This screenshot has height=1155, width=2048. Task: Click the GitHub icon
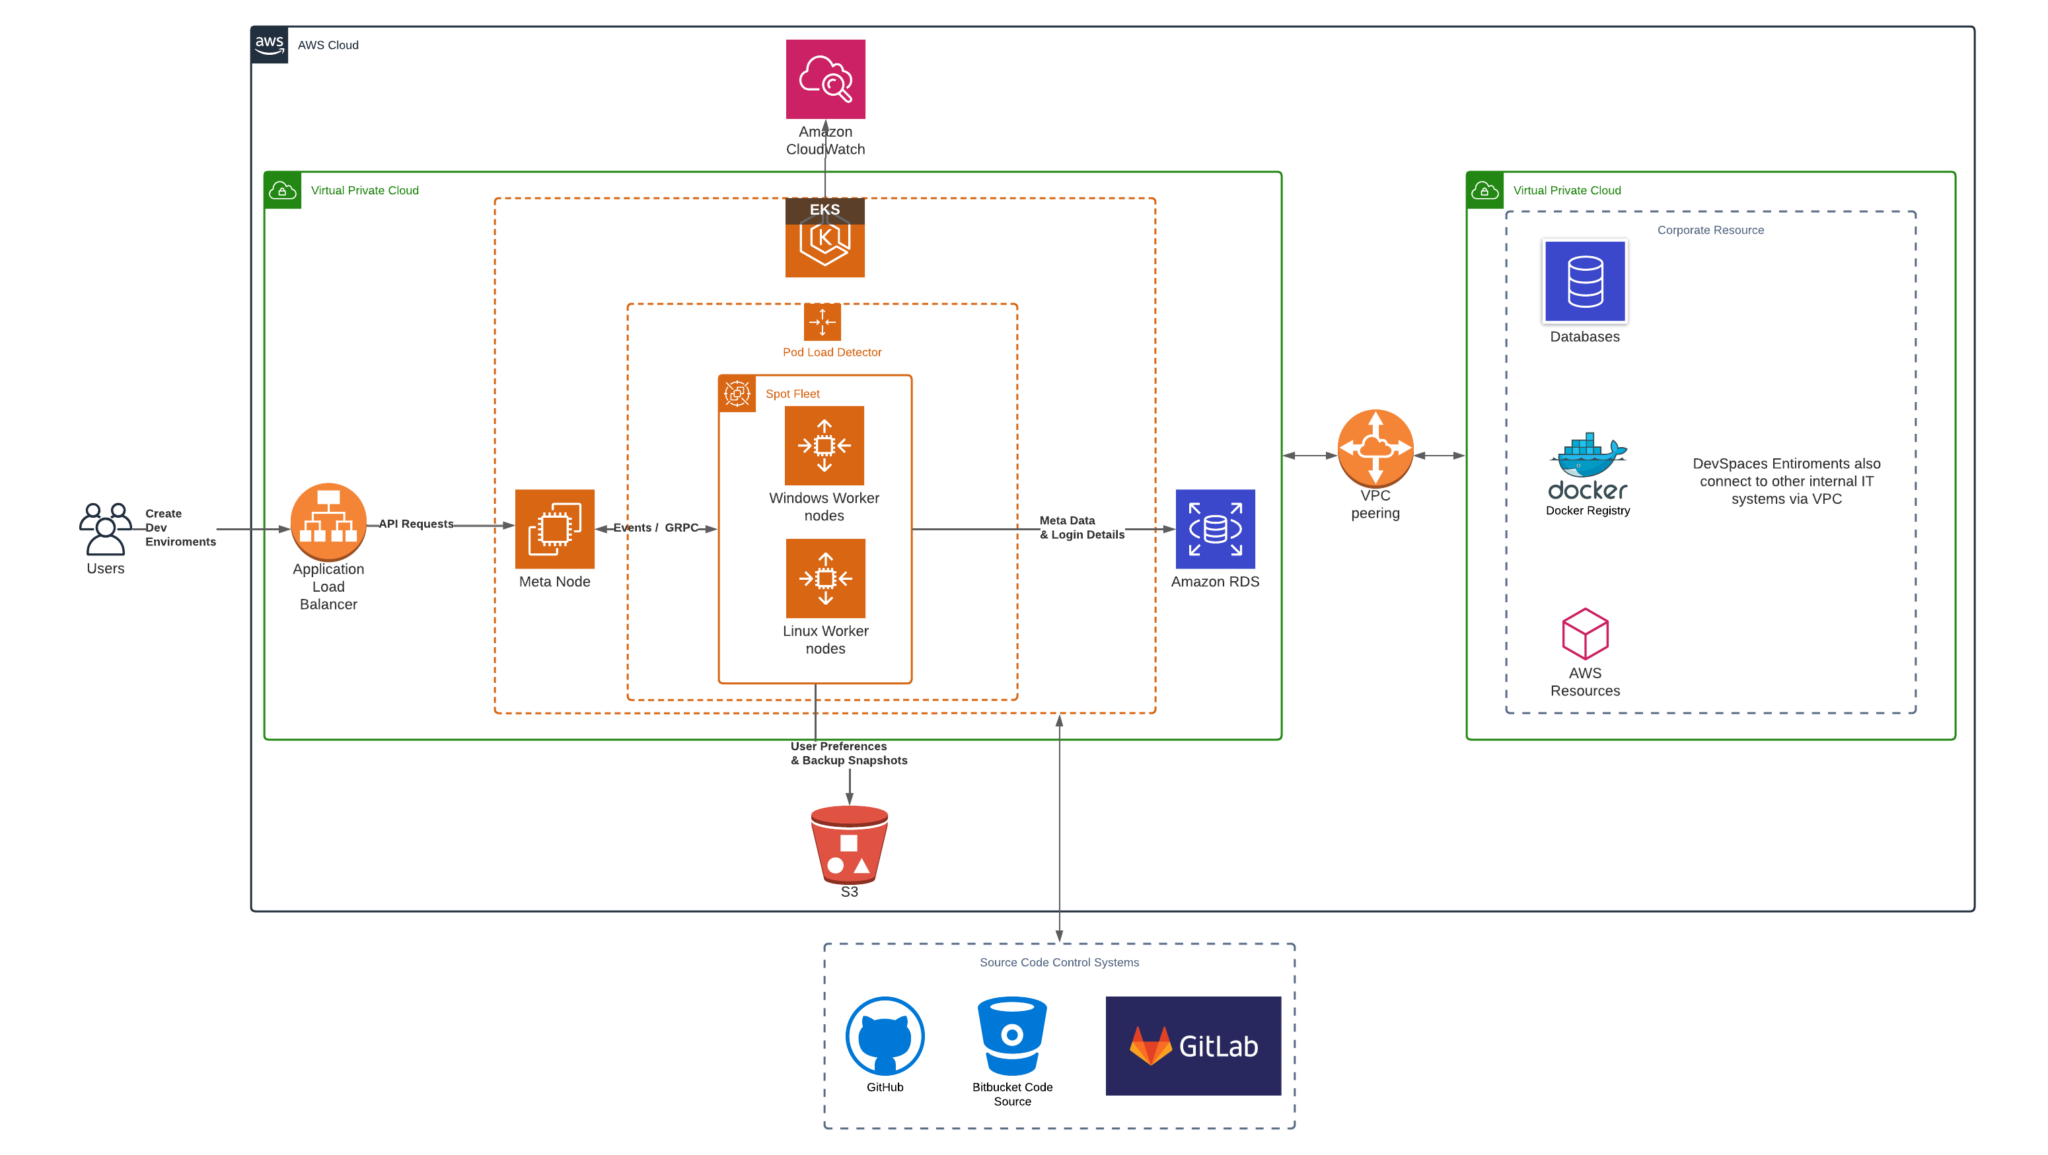tap(884, 1036)
